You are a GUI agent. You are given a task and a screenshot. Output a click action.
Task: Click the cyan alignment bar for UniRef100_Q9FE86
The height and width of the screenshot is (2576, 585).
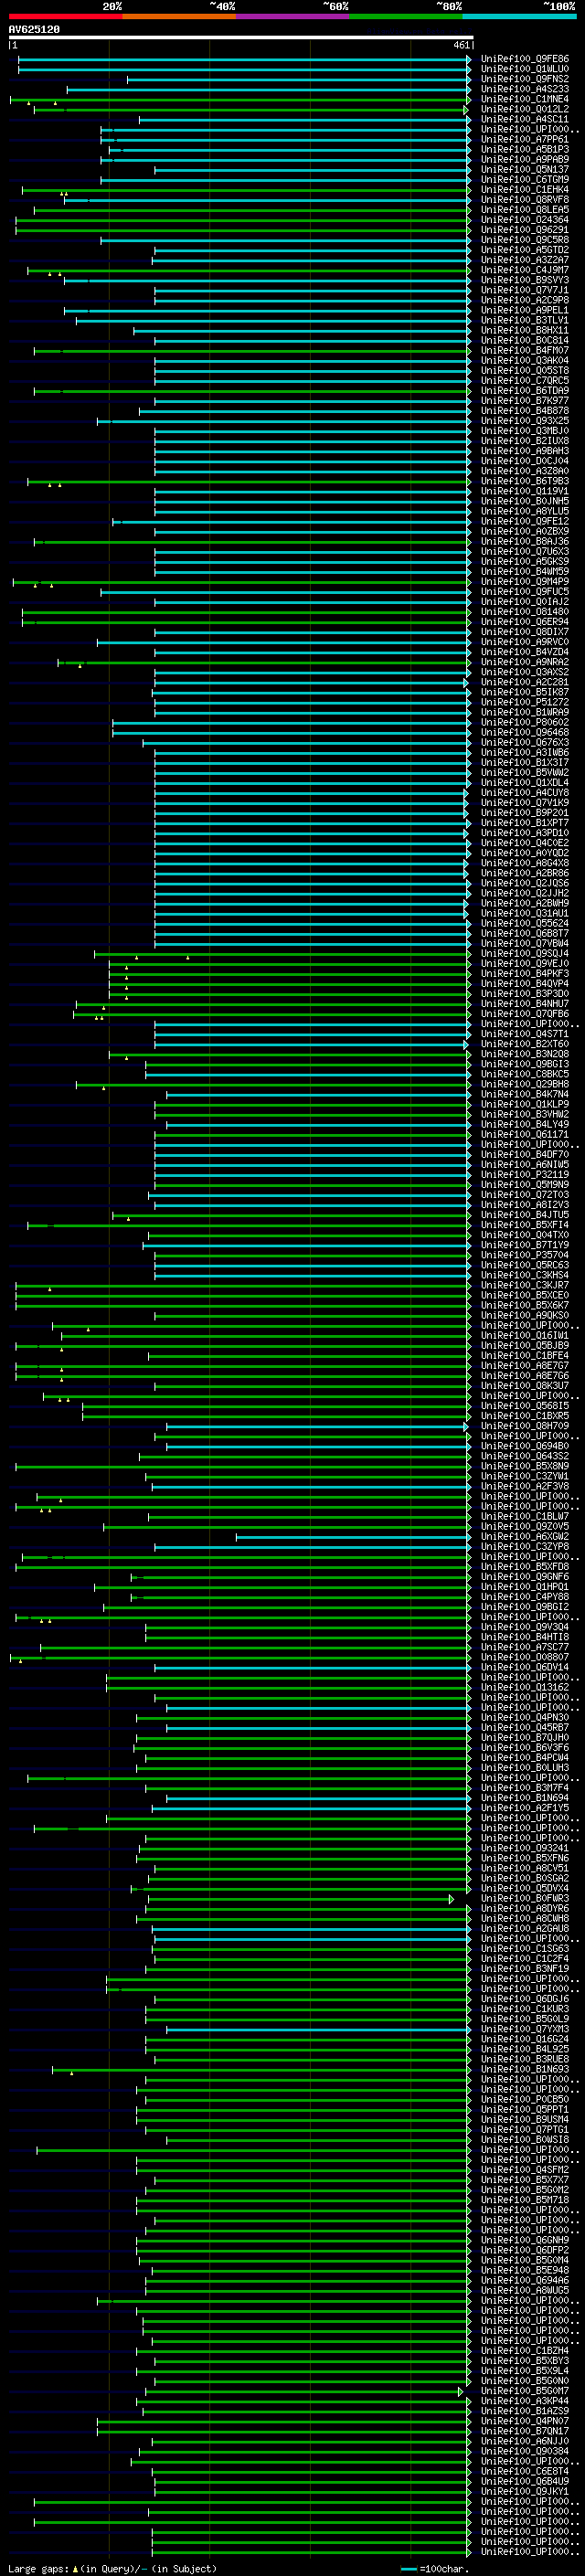coord(244,59)
